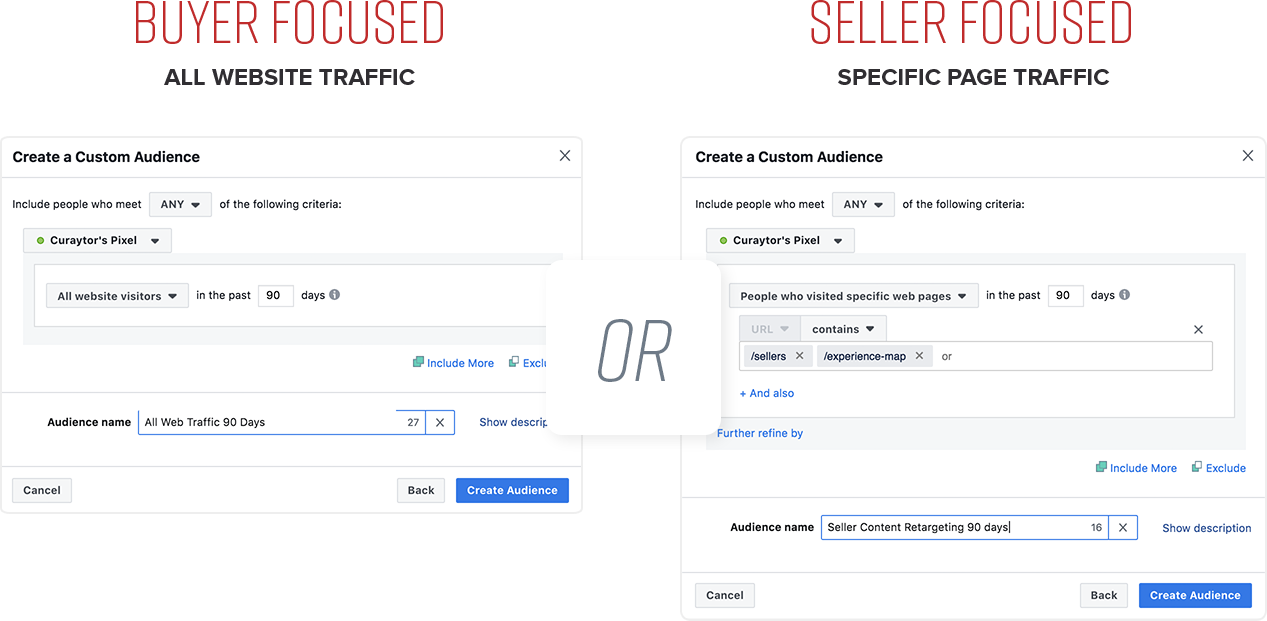Clear the All Web Traffic 90 Days name
Viewport: 1267px width, 621px height.
pos(440,422)
